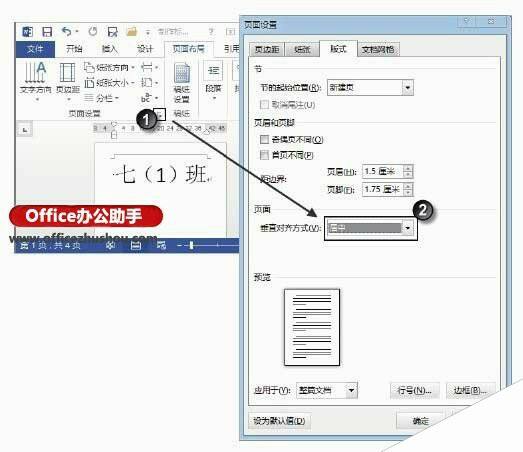Screen dimensions: 523x452
Task: Click the read mode icon in the status bar
Action: [110, 246]
